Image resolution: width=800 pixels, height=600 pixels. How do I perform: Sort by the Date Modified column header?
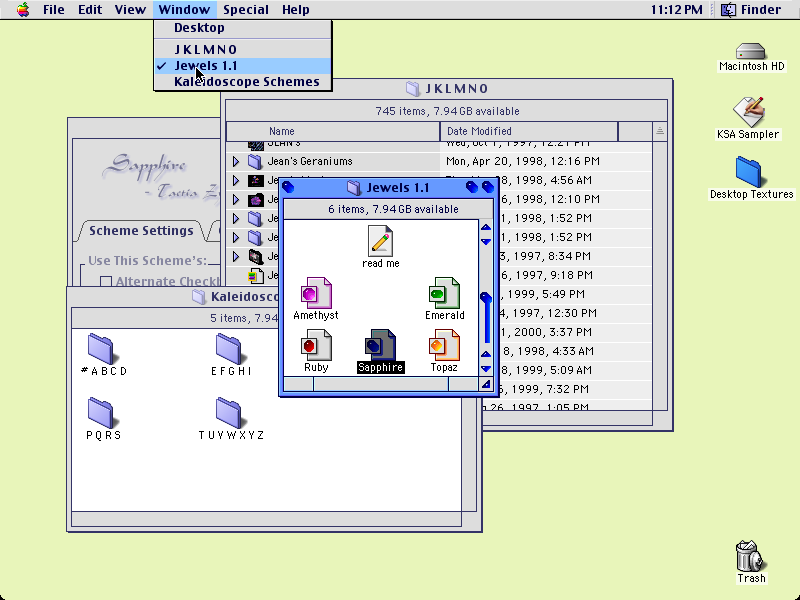(x=529, y=131)
